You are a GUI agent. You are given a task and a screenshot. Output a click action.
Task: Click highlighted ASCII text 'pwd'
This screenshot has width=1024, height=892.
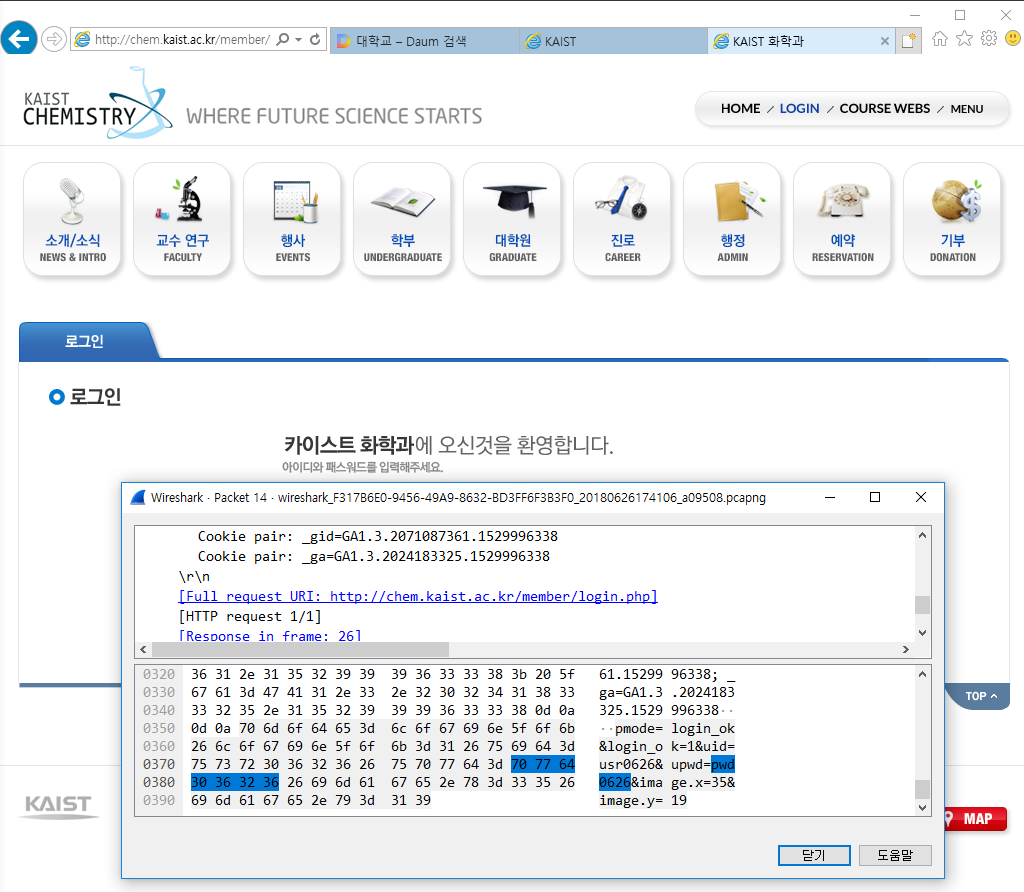[x=723, y=764]
